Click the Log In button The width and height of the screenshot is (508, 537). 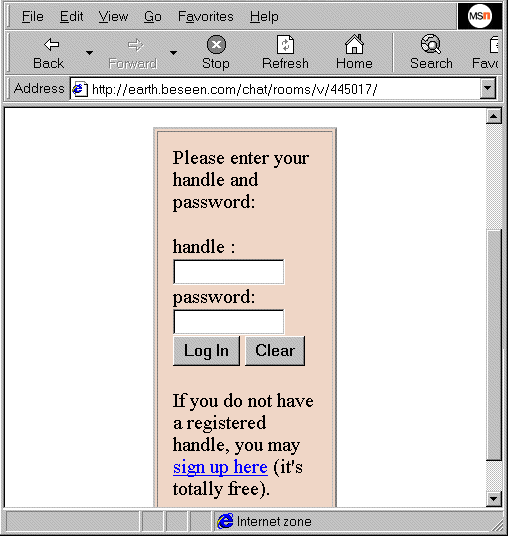(206, 351)
